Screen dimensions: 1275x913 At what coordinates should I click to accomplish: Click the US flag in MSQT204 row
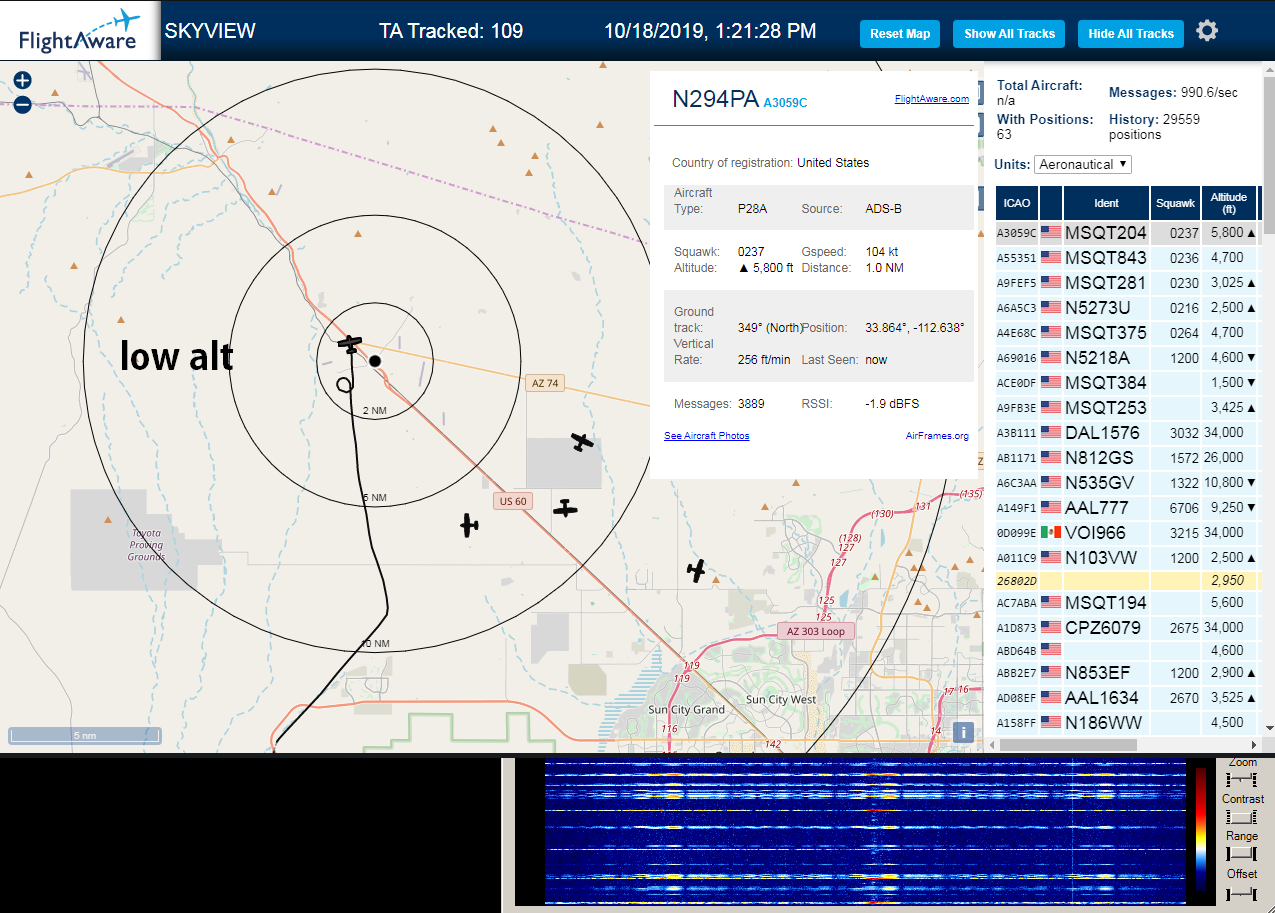[1050, 232]
